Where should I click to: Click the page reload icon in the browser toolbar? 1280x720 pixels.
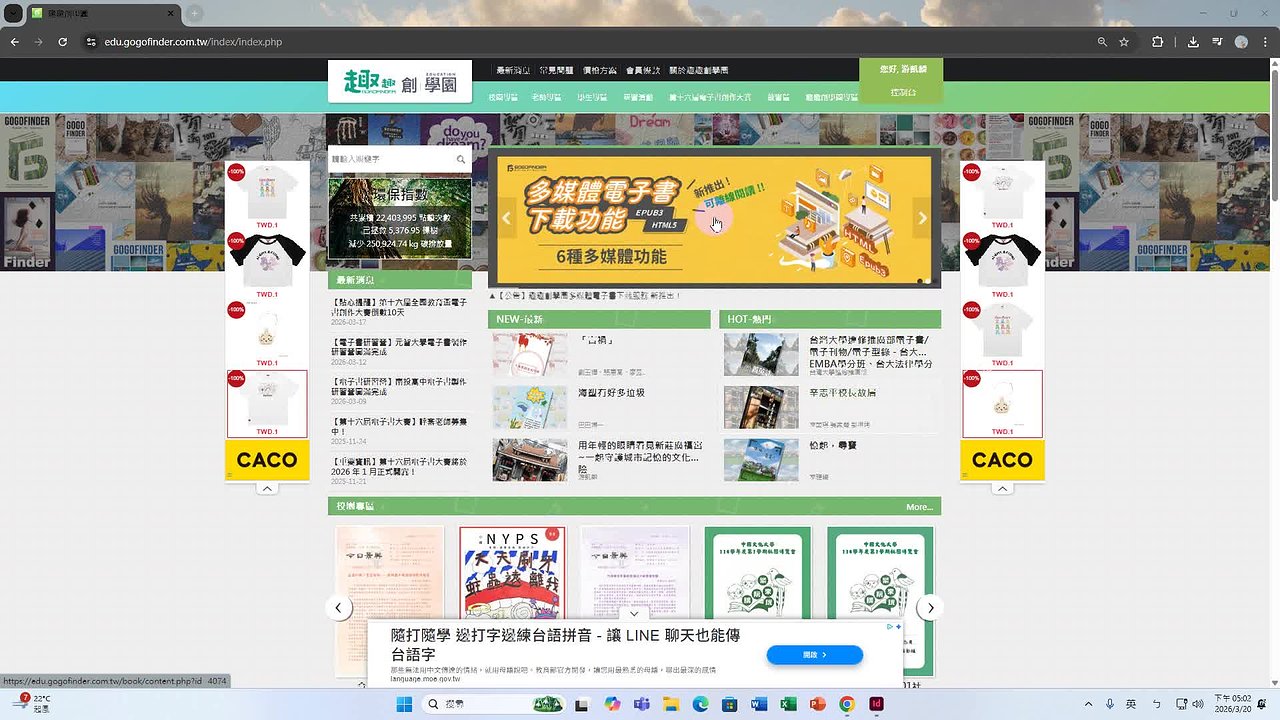coord(62,42)
